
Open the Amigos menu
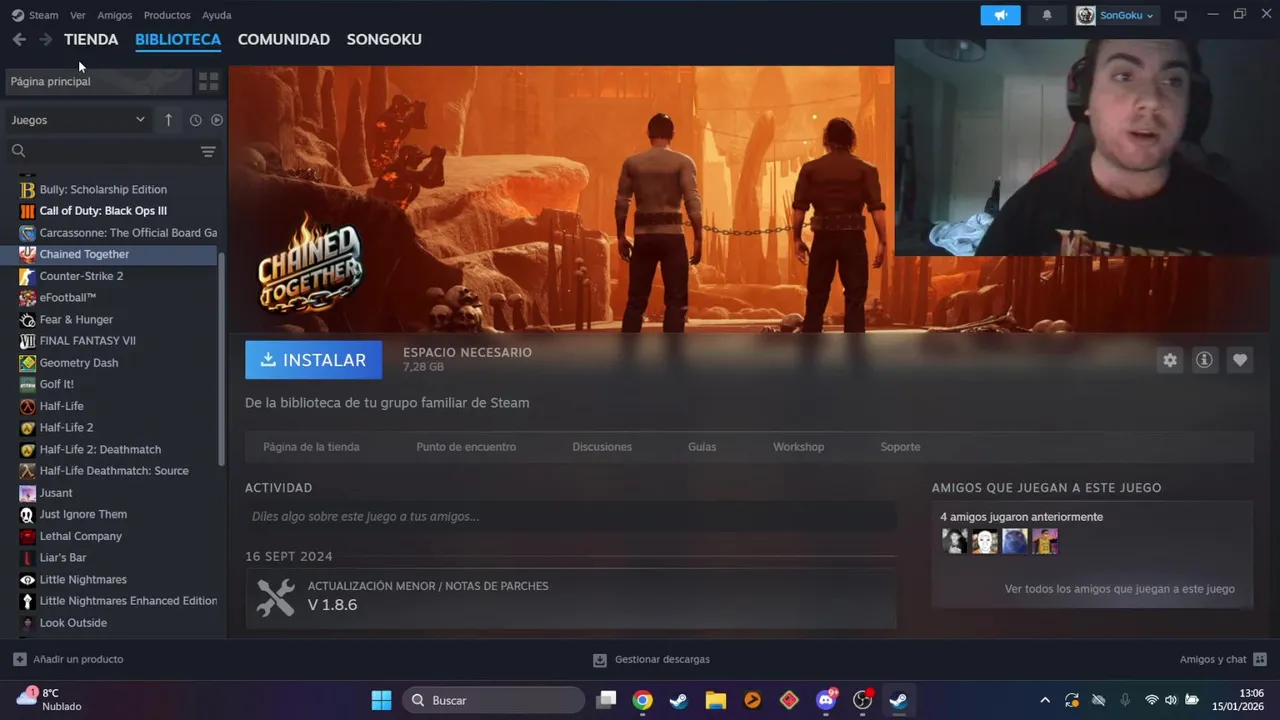115,15
